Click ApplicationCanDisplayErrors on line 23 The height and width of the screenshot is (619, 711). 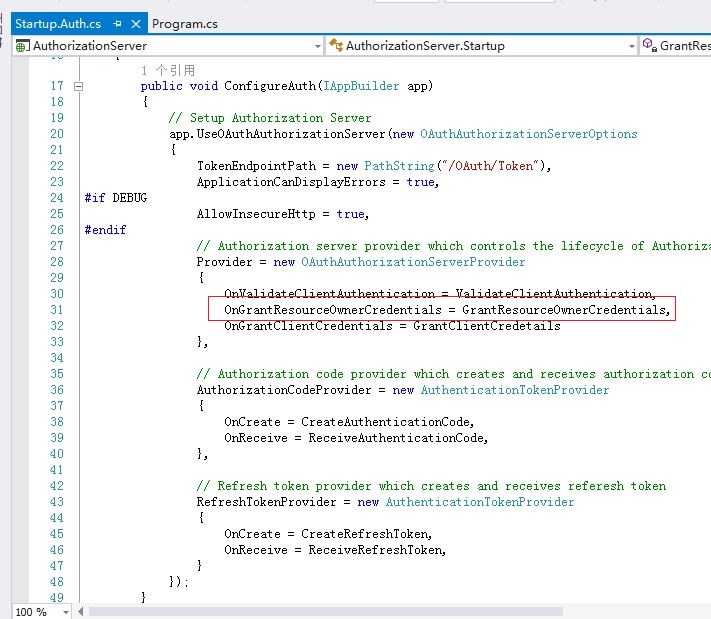point(291,182)
